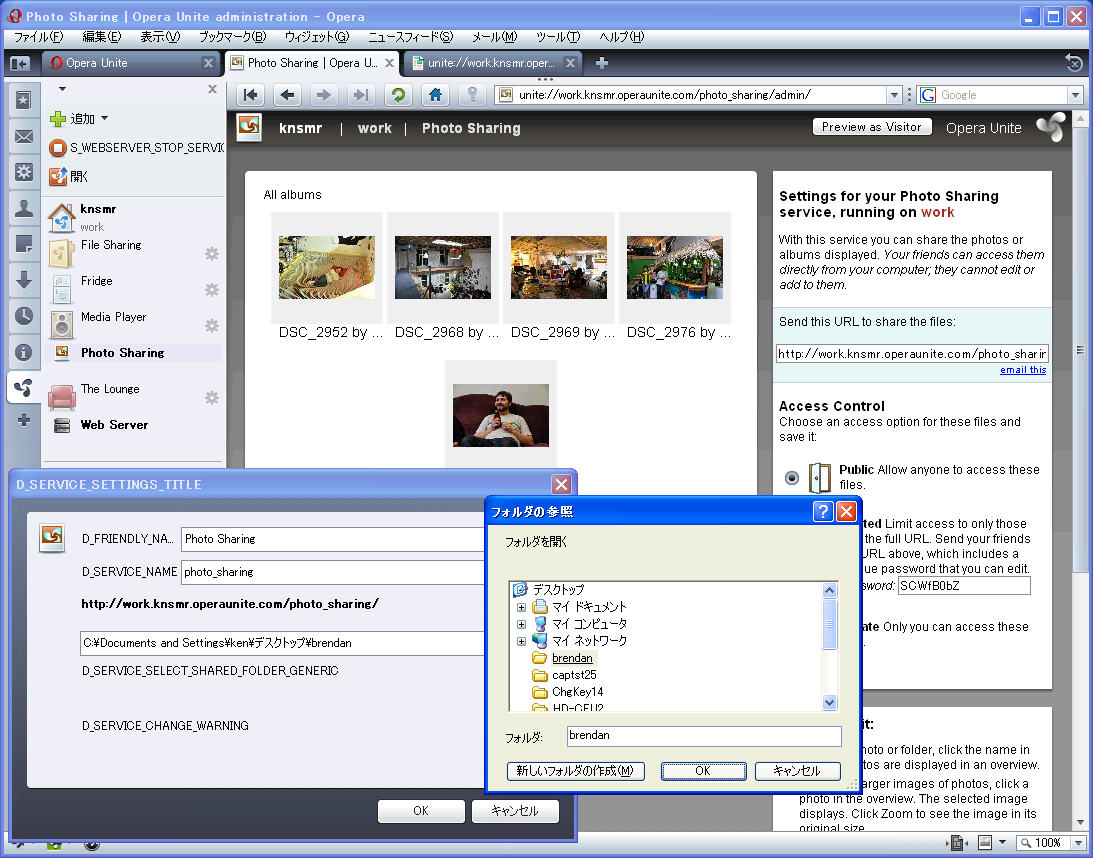This screenshot has width=1093, height=858.
Task: Click OK in service settings dialog
Action: (x=421, y=811)
